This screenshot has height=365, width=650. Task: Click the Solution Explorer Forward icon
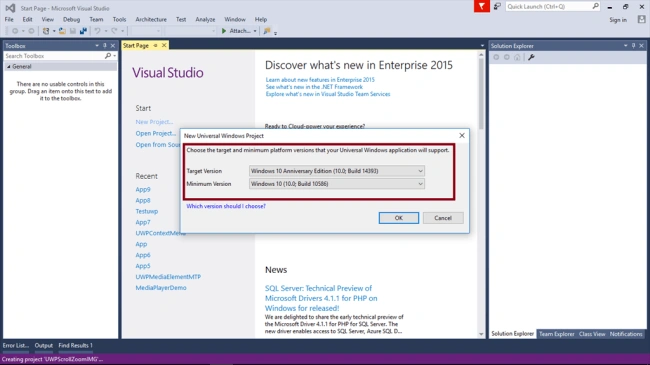pos(507,57)
